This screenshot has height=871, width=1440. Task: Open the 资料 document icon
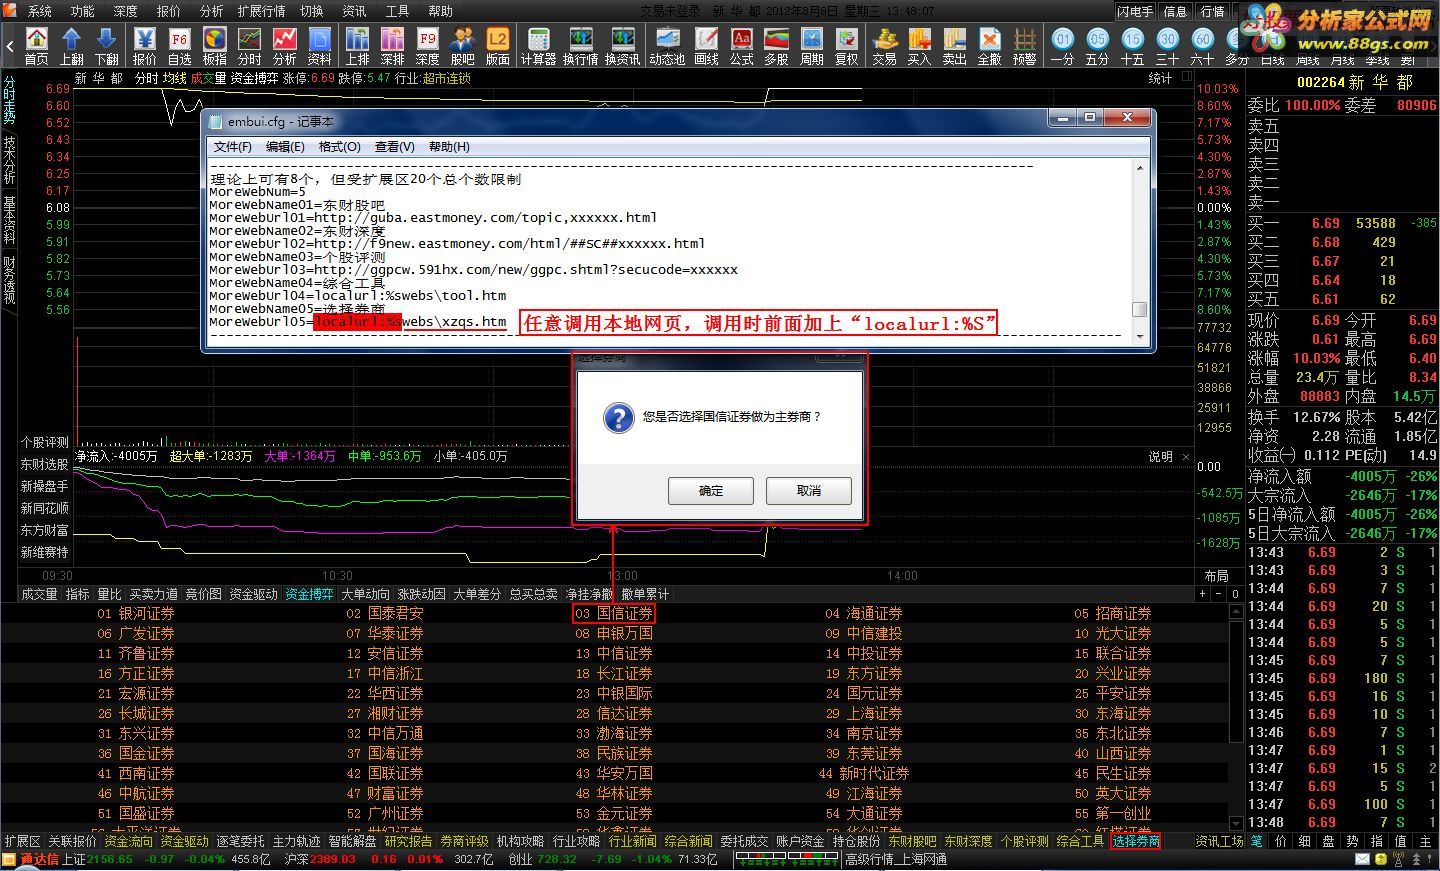[320, 46]
